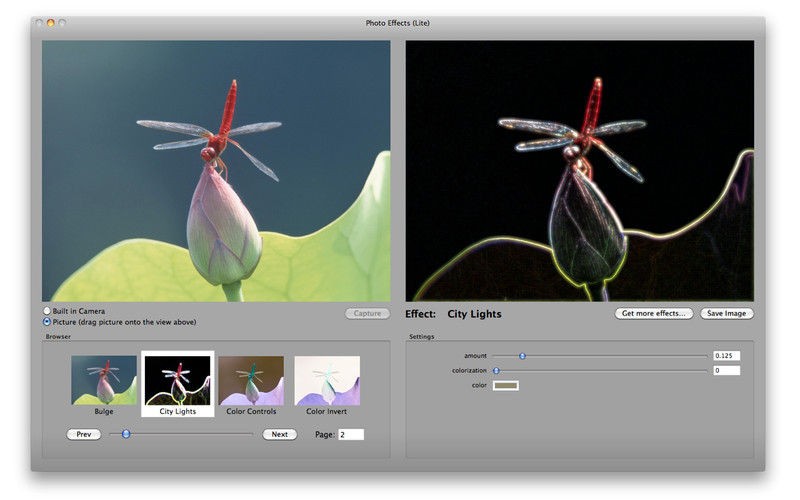The image size is (800, 500).
Task: Click the colorization value field
Action: [x=727, y=370]
